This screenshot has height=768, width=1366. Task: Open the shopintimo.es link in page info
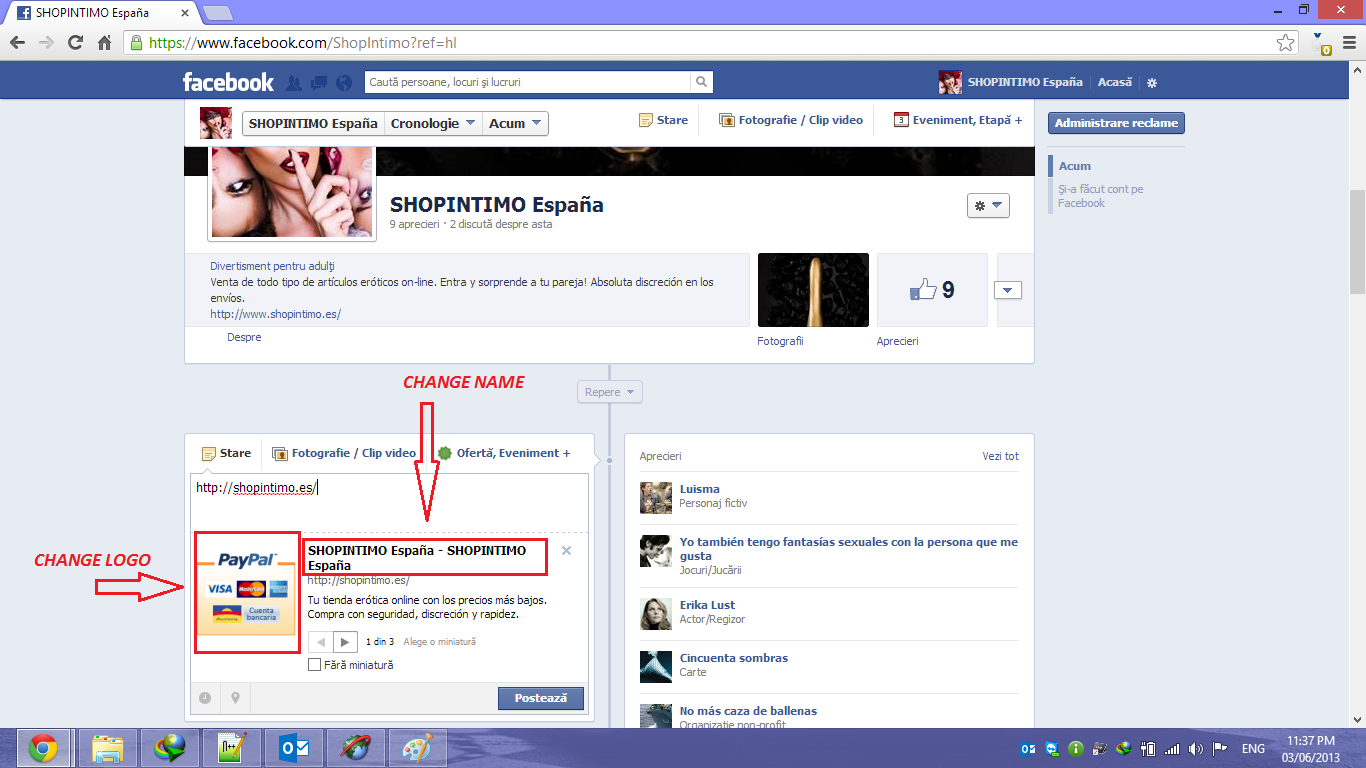point(275,314)
